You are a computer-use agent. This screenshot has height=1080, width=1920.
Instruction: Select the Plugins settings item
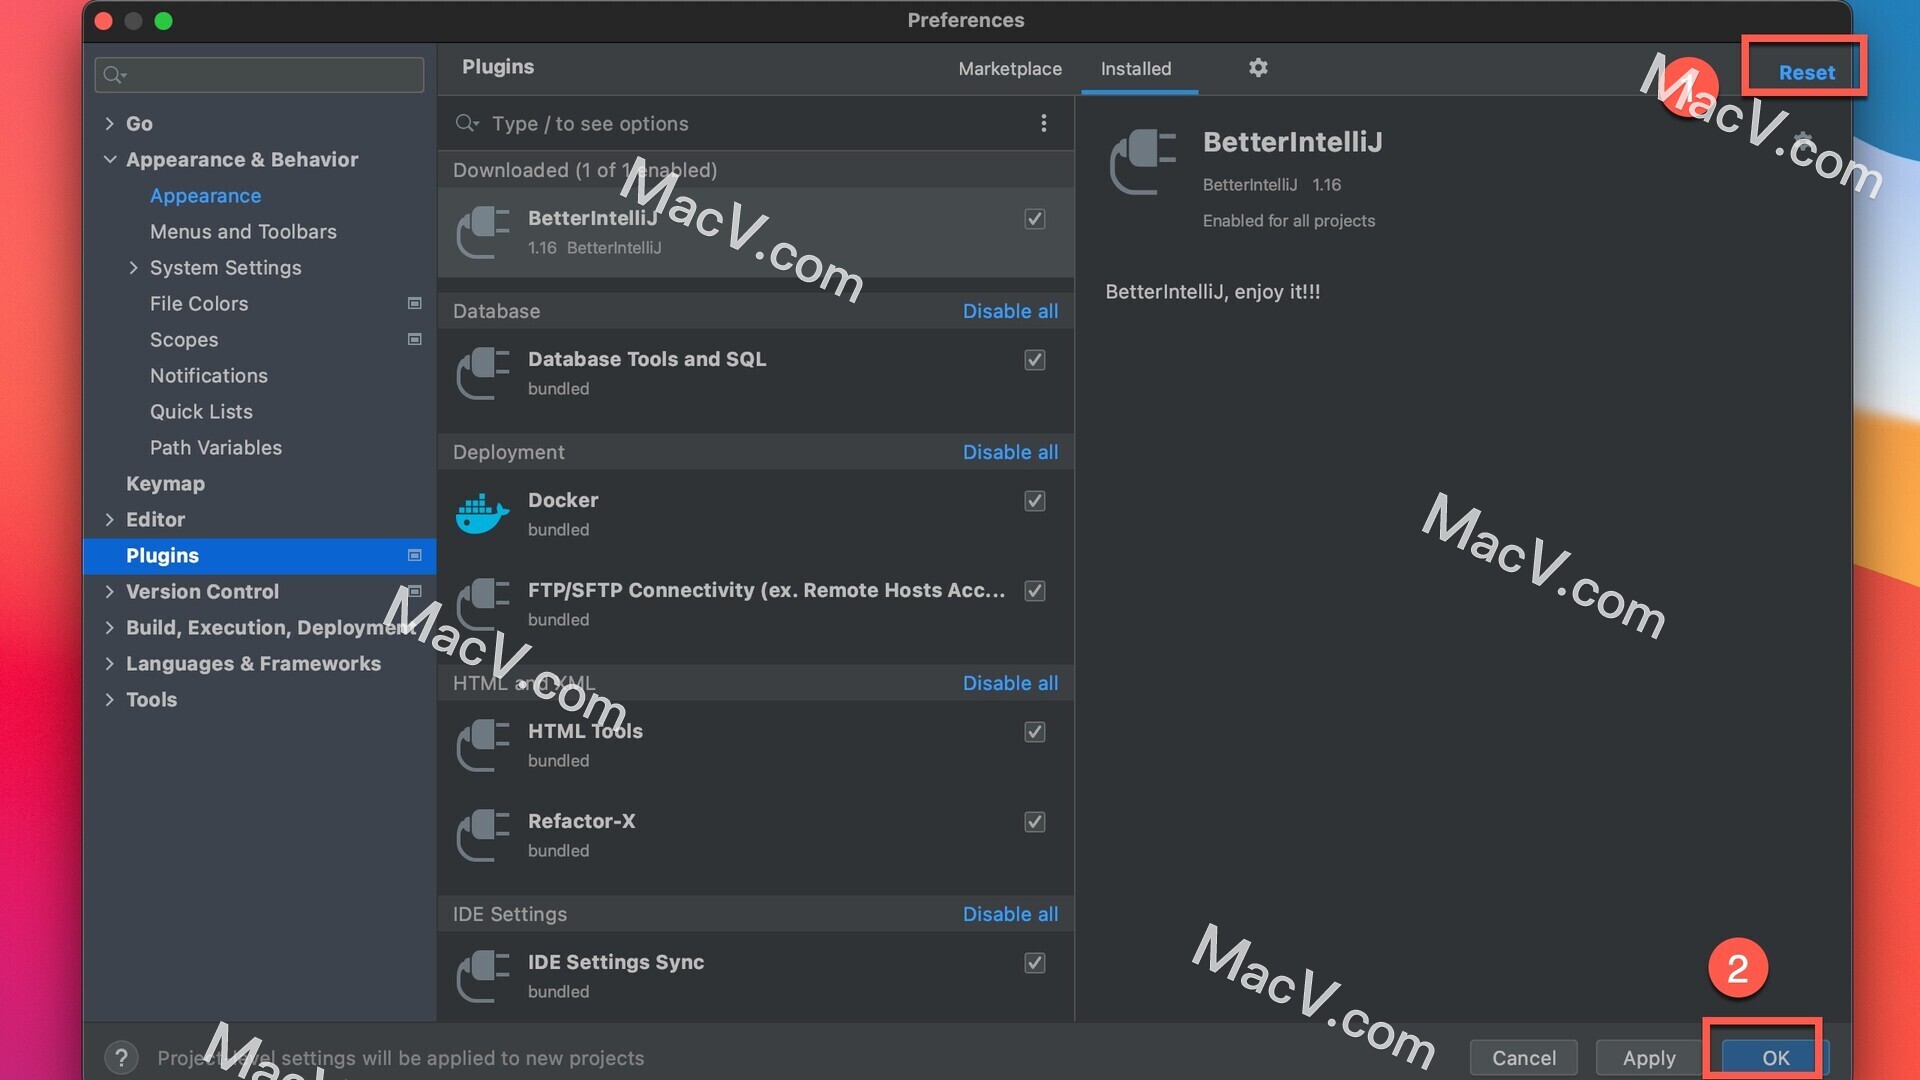(x=260, y=555)
